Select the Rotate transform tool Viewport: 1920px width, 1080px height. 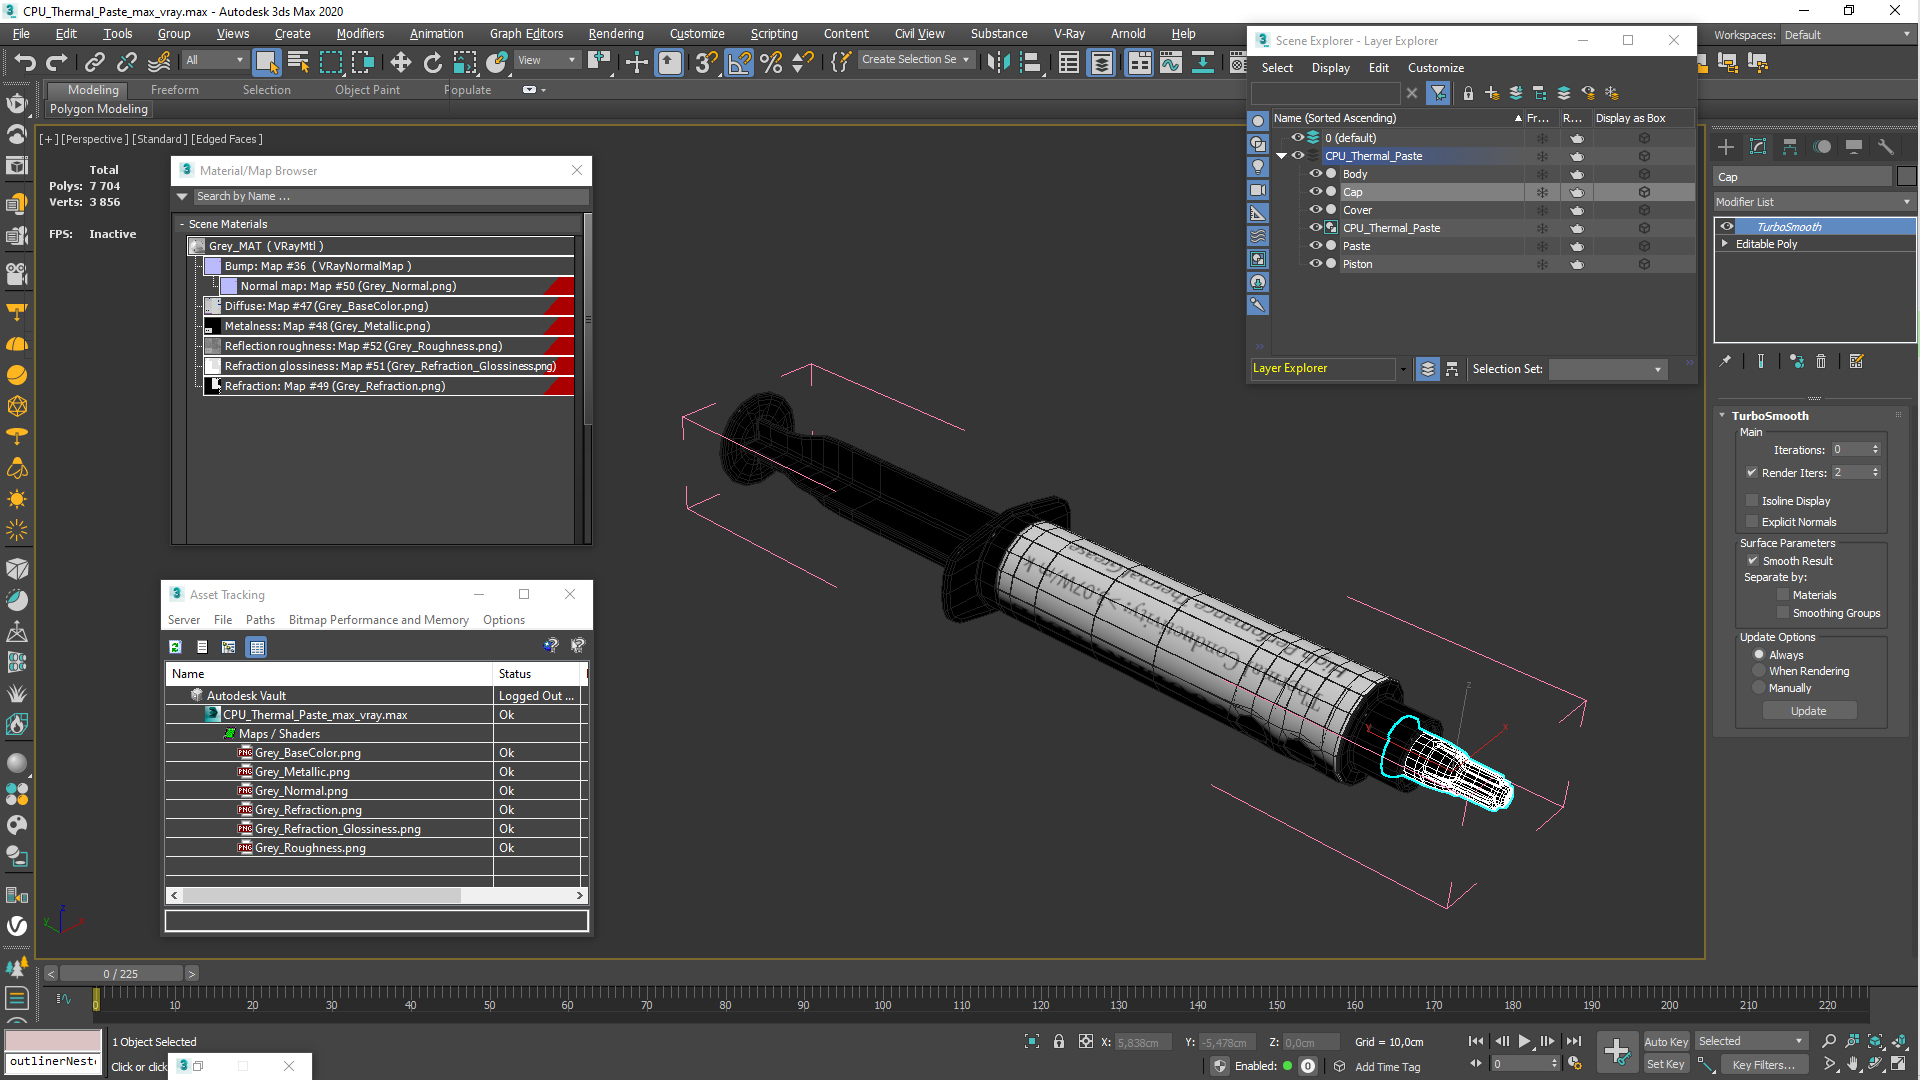tap(432, 63)
